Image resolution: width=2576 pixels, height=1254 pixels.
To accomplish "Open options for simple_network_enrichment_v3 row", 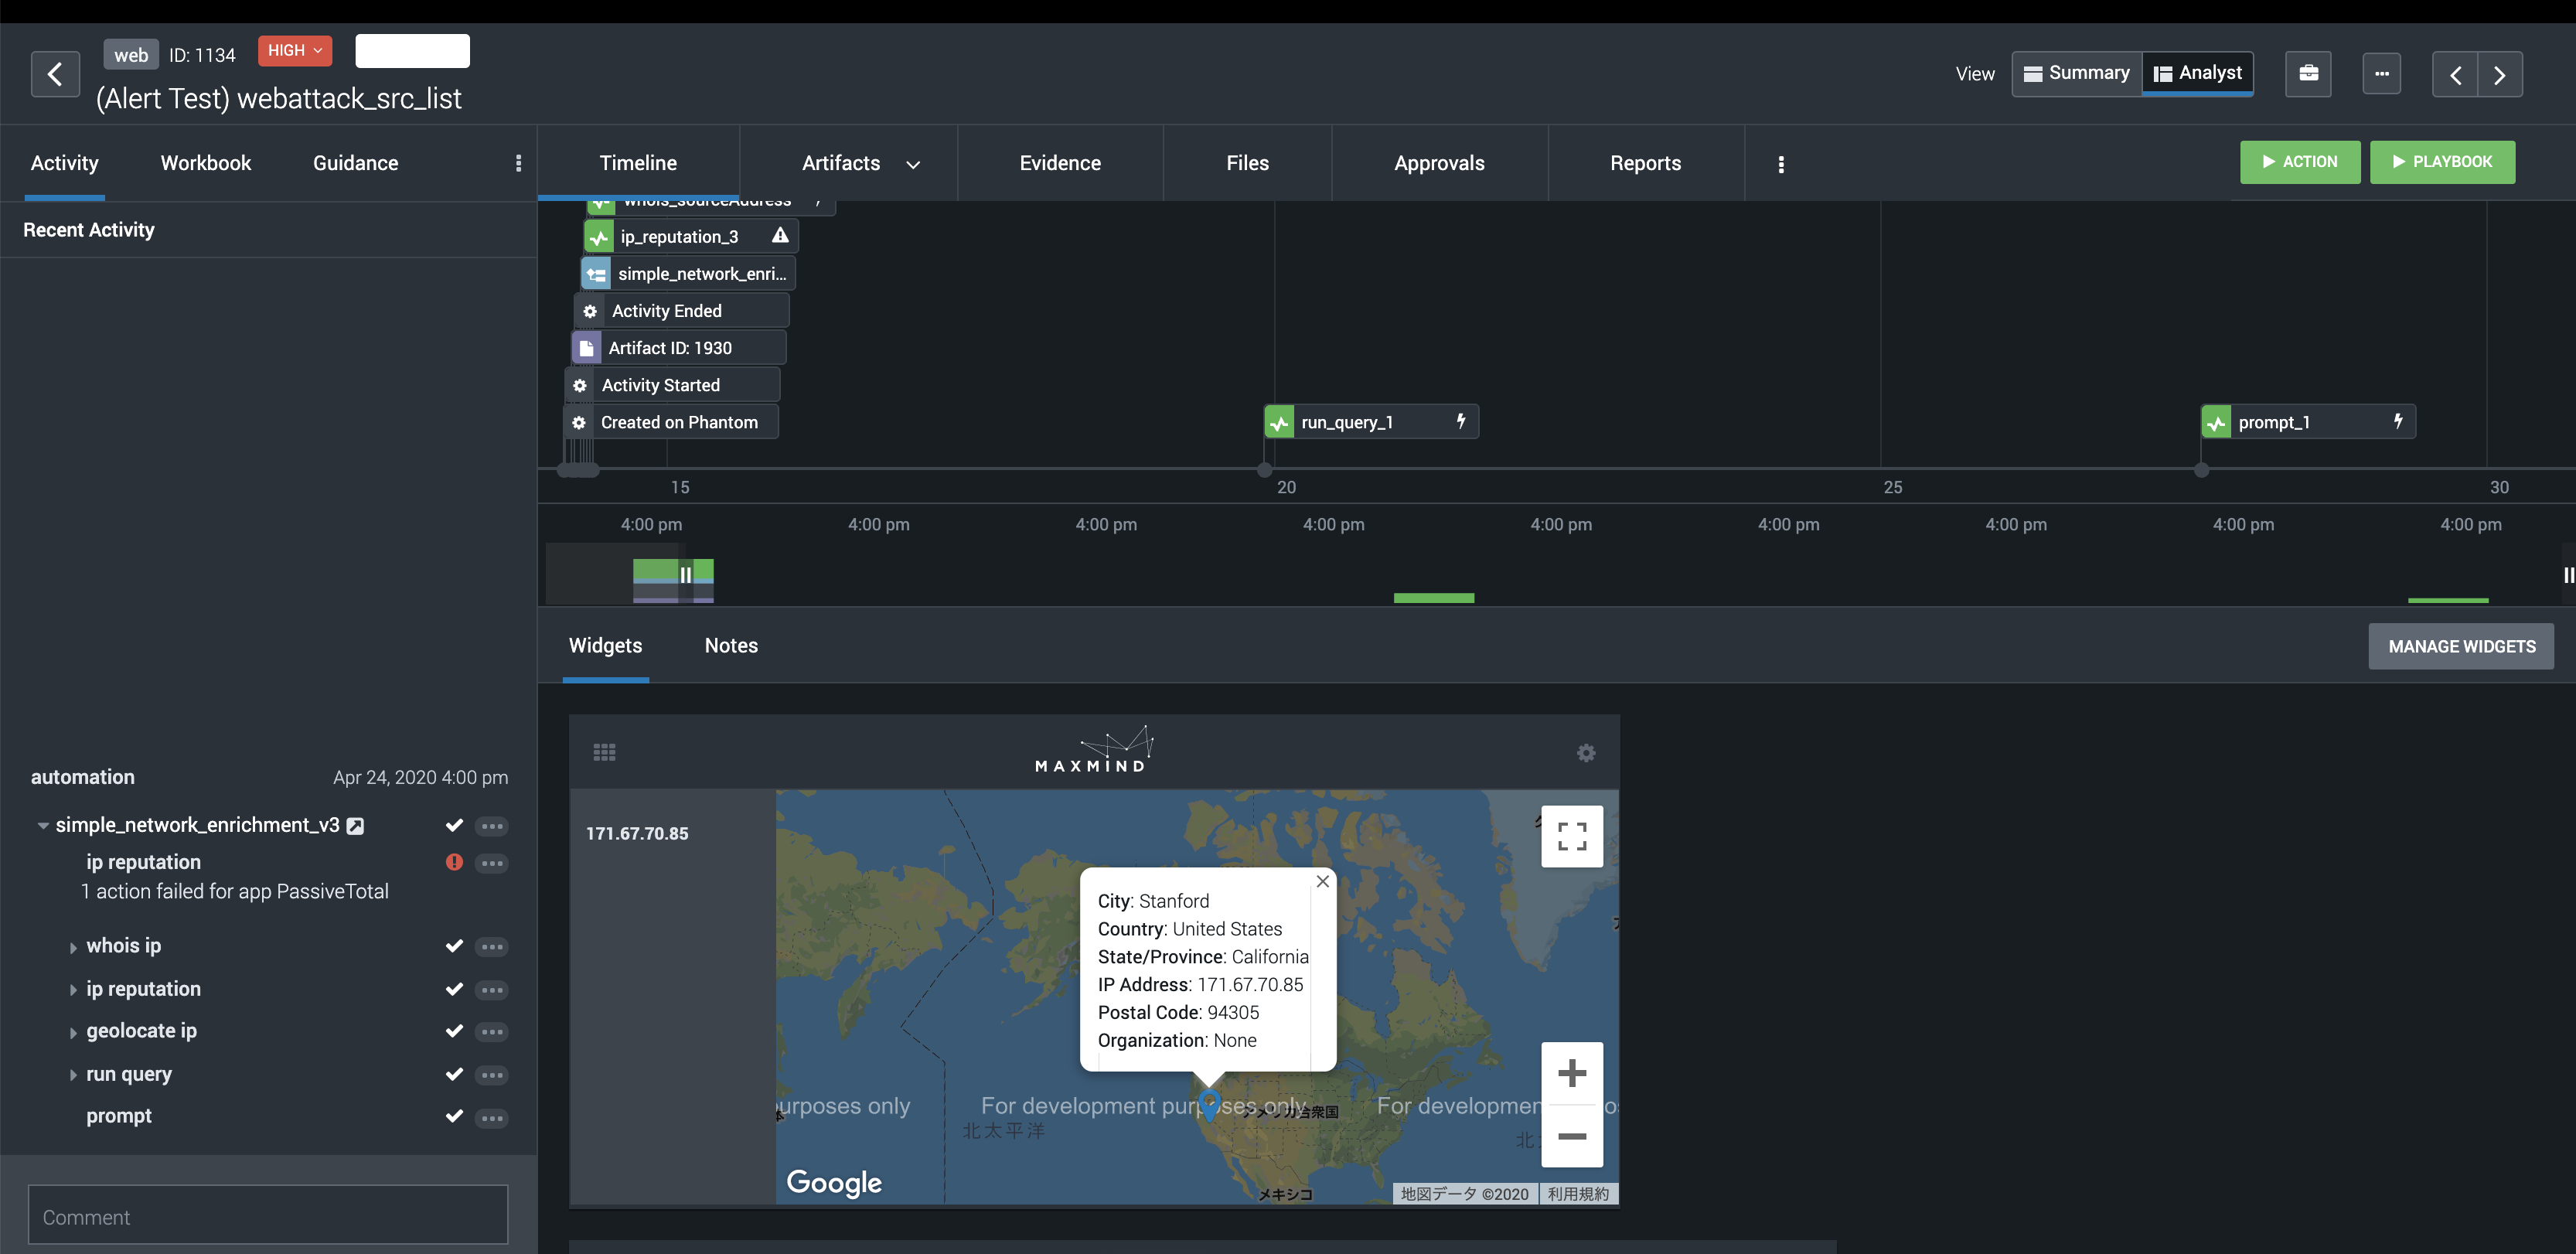I will pos(491,826).
